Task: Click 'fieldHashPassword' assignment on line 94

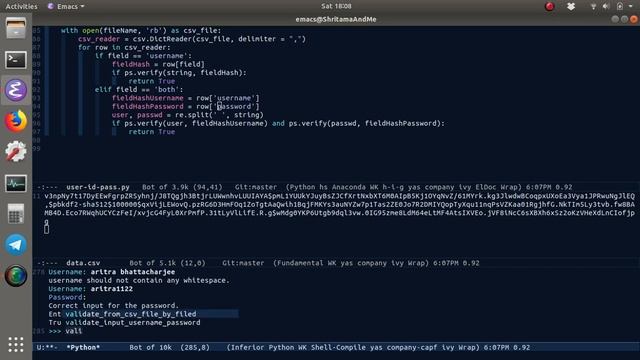Action: [148, 107]
